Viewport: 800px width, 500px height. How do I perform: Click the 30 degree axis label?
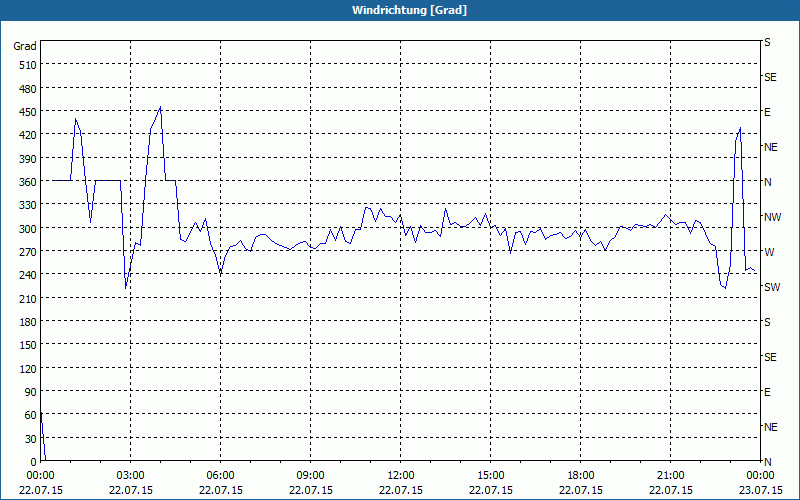click(x=31, y=439)
